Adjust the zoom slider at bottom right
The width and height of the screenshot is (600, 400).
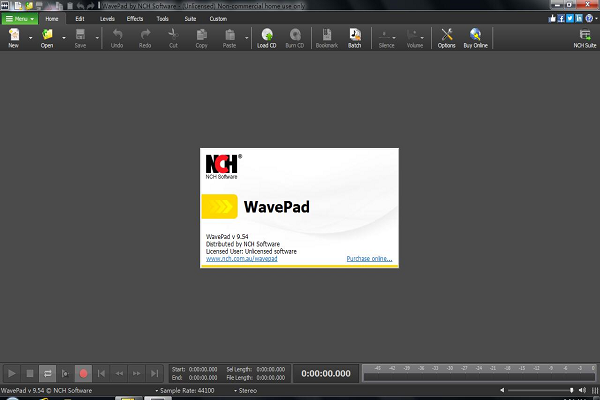coord(571,390)
